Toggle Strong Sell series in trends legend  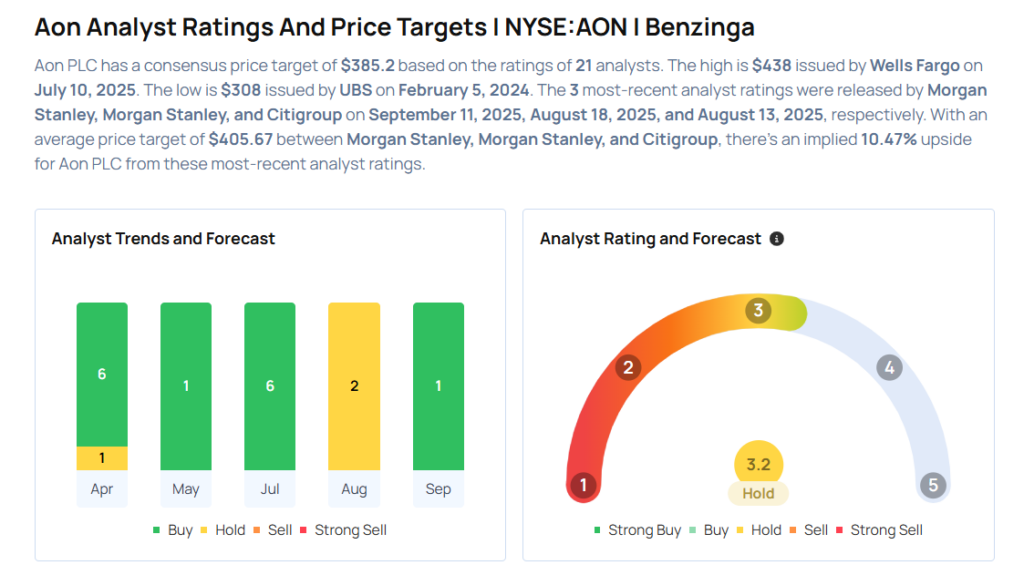click(x=342, y=530)
